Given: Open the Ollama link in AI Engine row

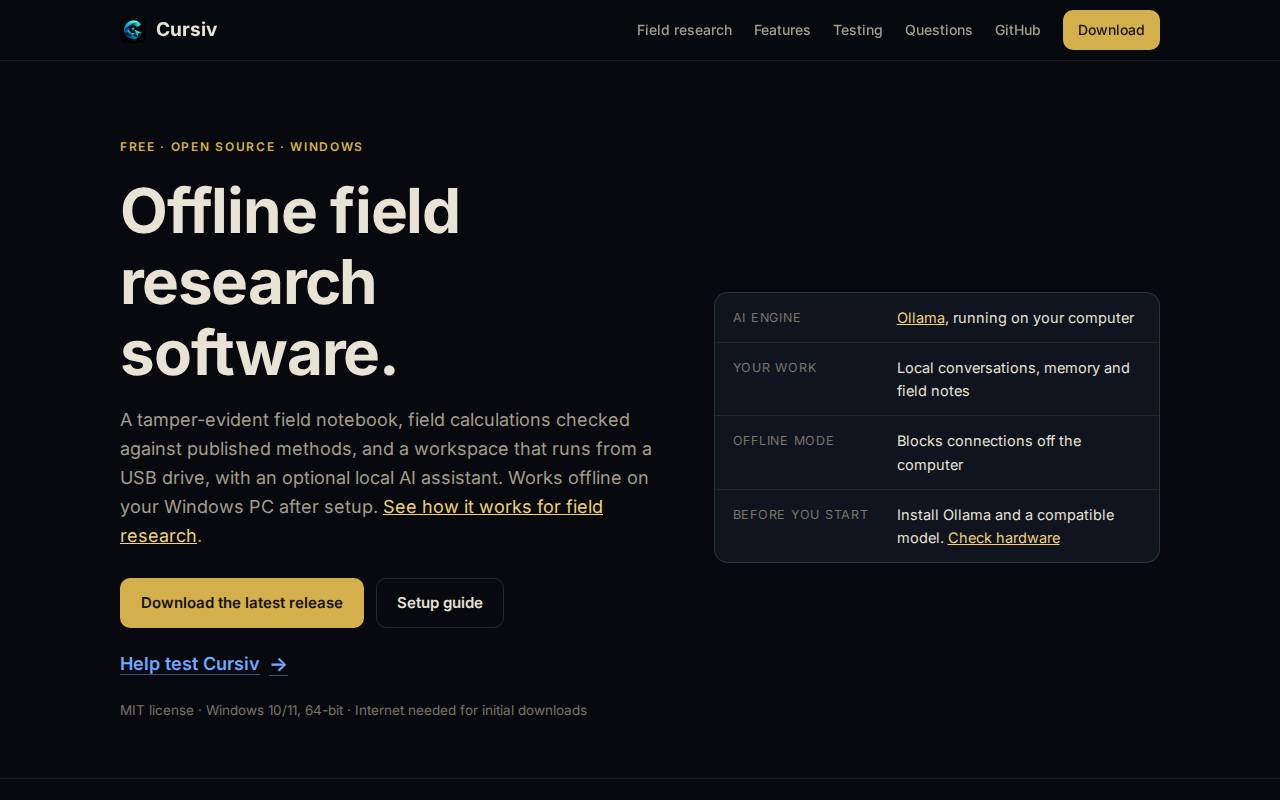Looking at the screenshot, I should coord(920,318).
